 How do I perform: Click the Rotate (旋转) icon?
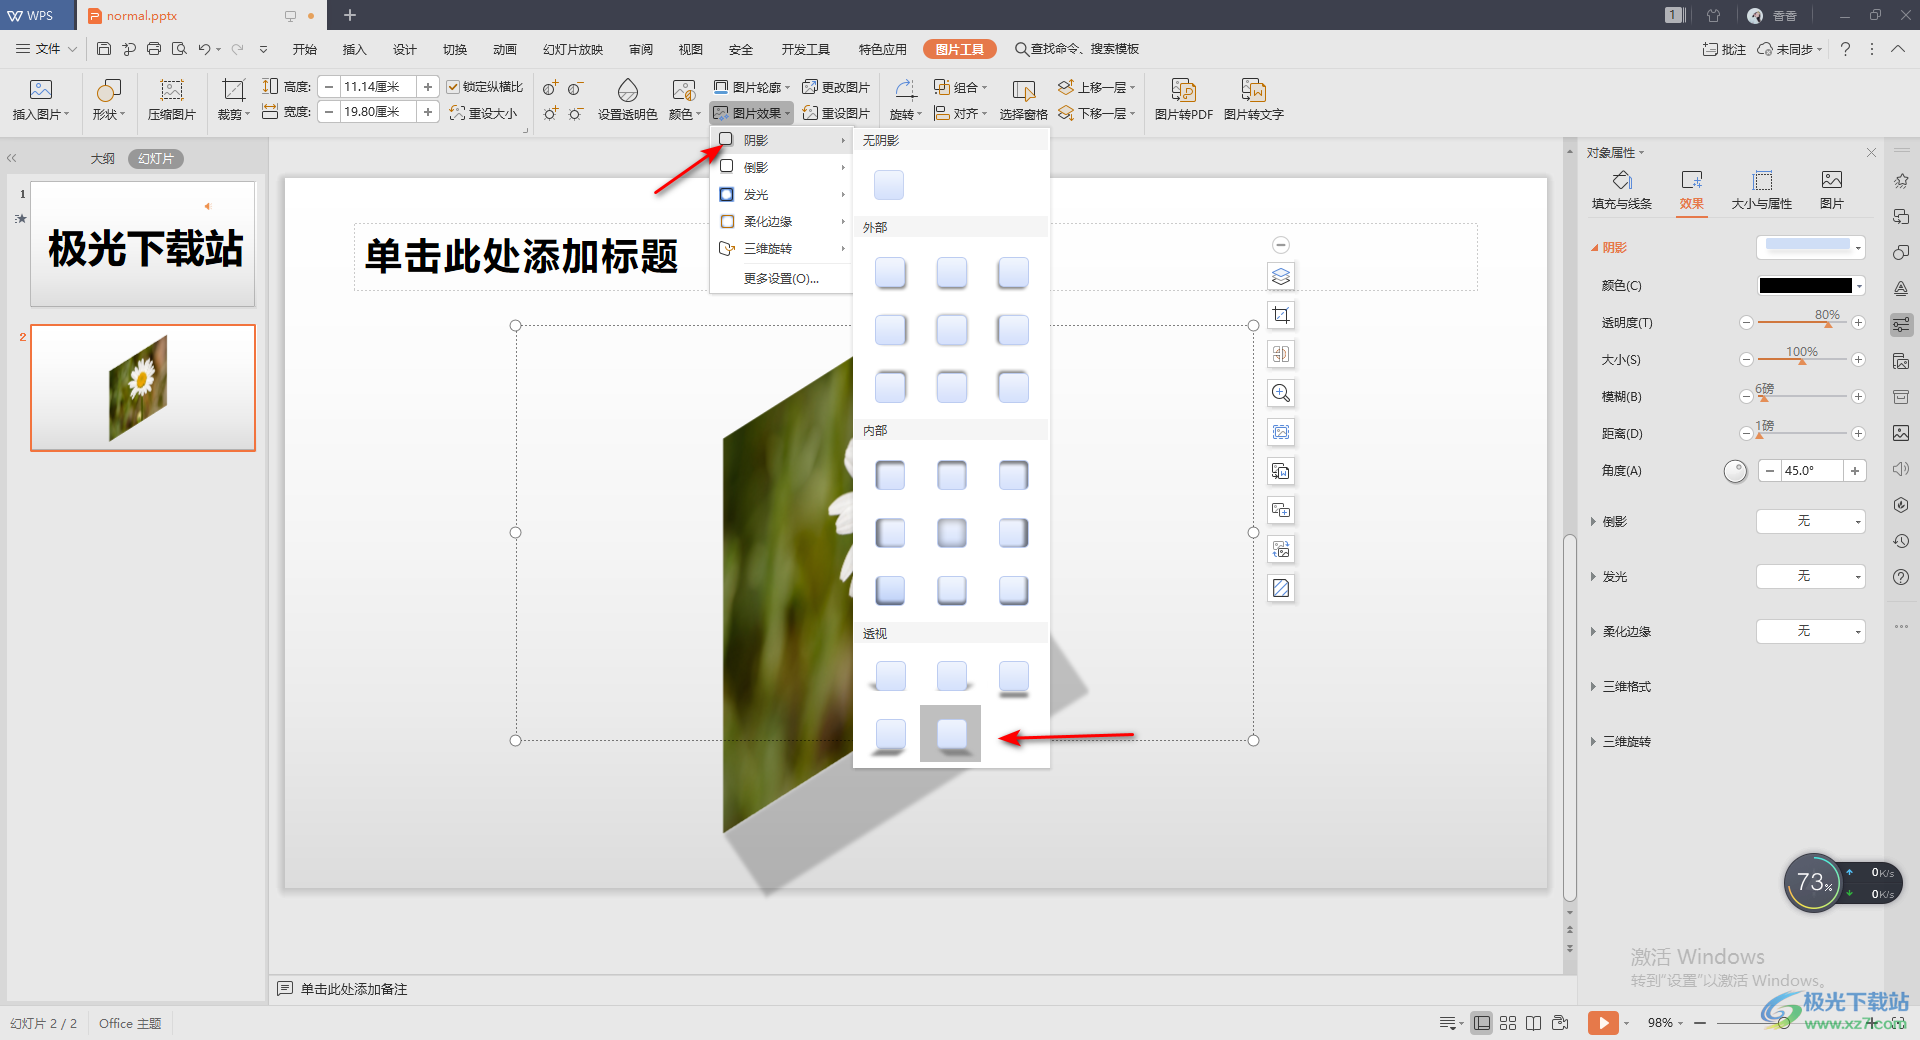pyautogui.click(x=904, y=90)
